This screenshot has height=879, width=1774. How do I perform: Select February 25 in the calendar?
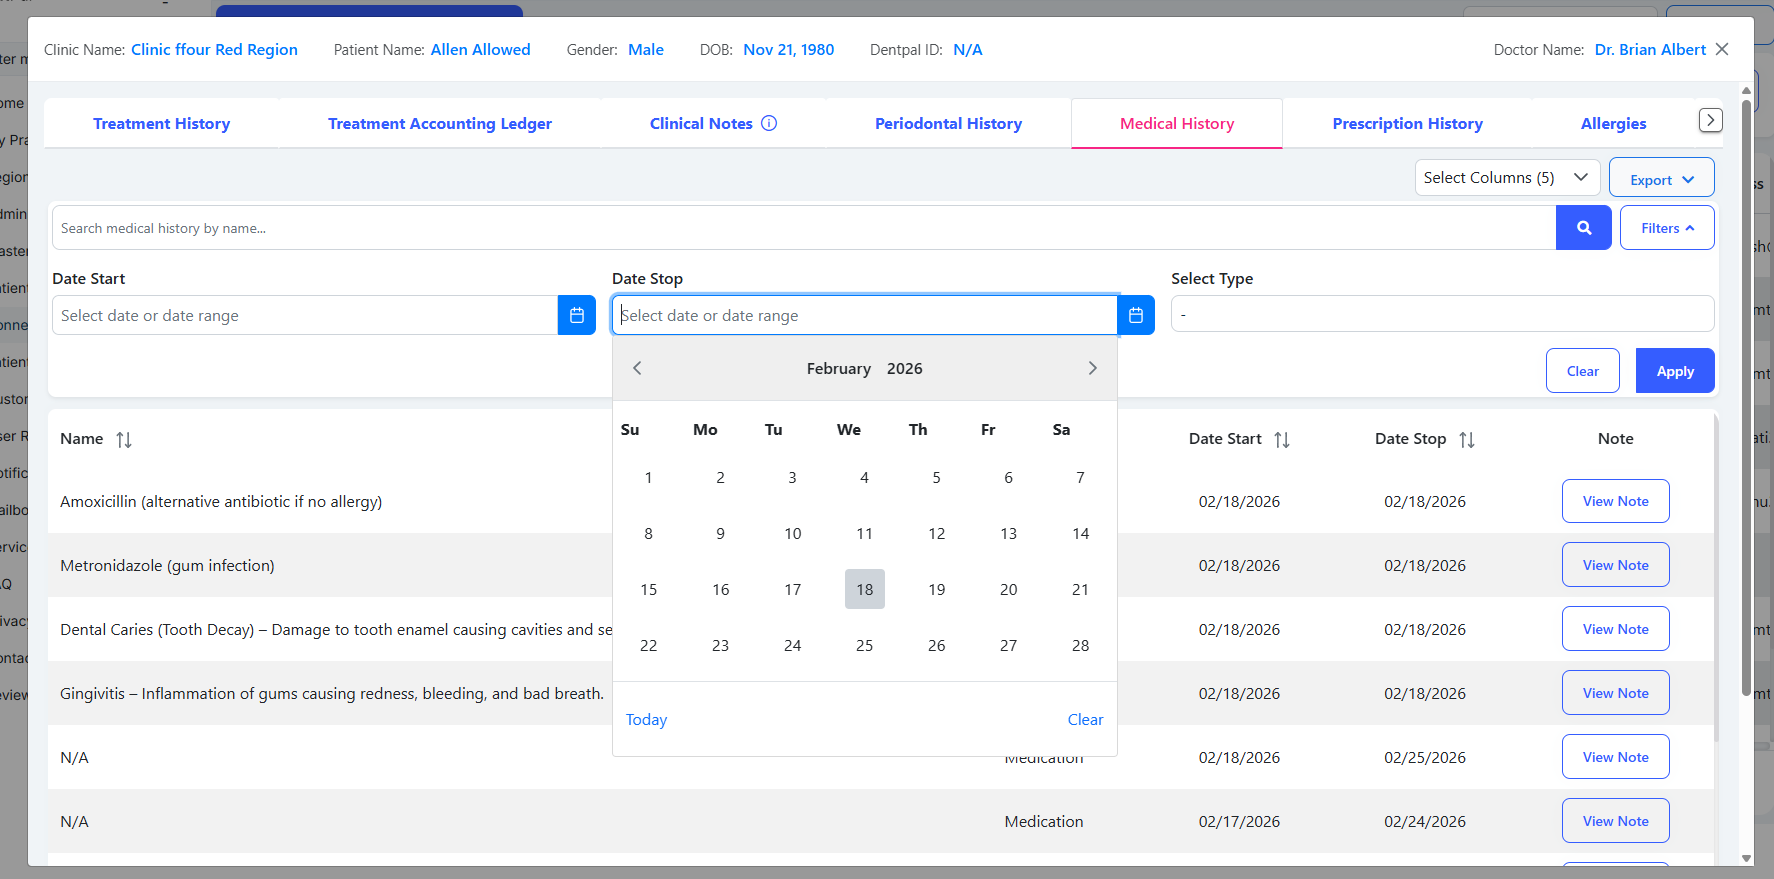tap(864, 645)
